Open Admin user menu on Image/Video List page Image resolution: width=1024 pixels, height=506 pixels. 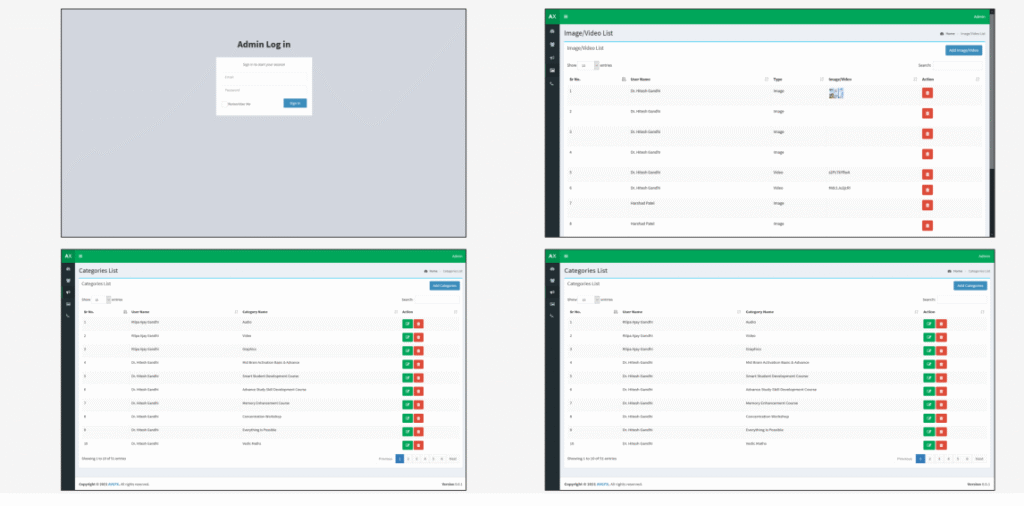(979, 17)
